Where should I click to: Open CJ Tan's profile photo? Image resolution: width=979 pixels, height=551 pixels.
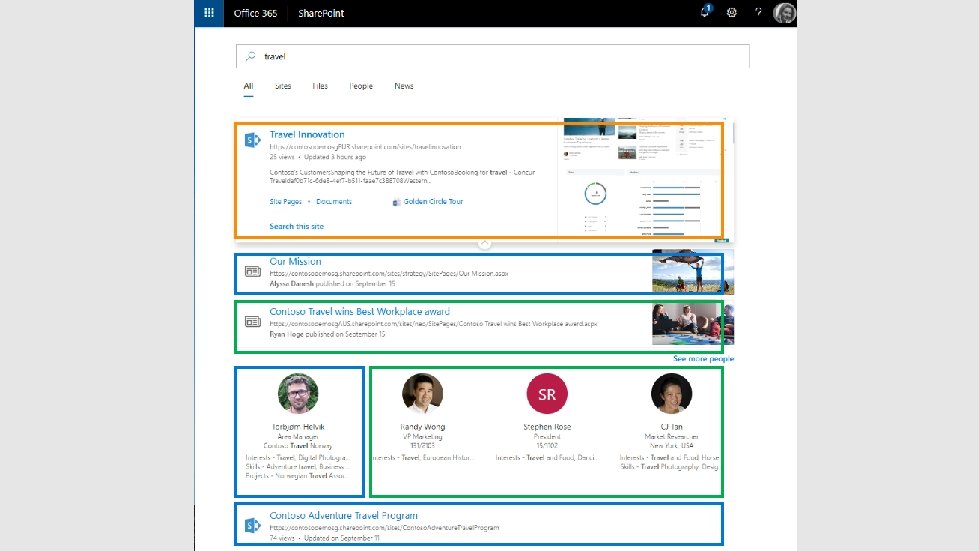(x=671, y=393)
